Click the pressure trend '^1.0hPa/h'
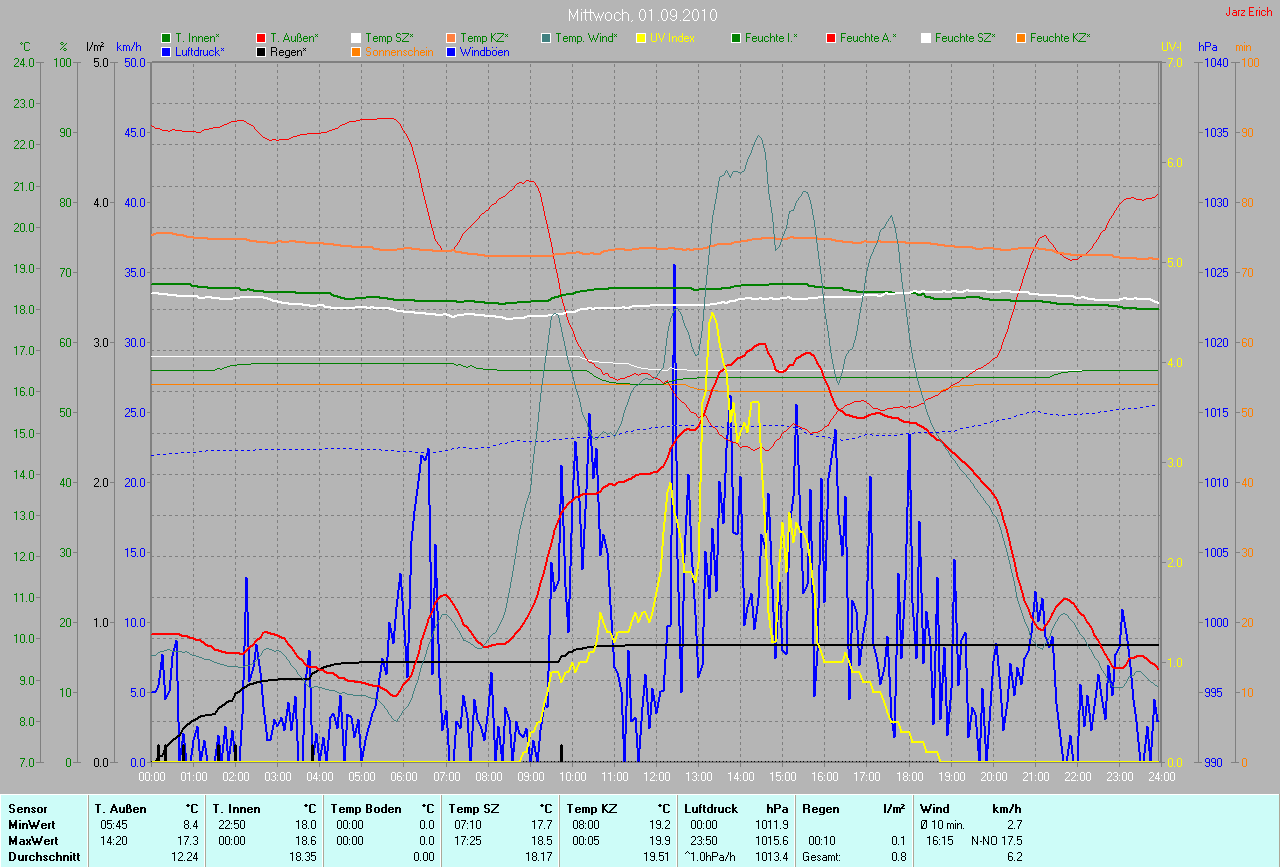This screenshot has height=867, width=1280. [x=711, y=857]
